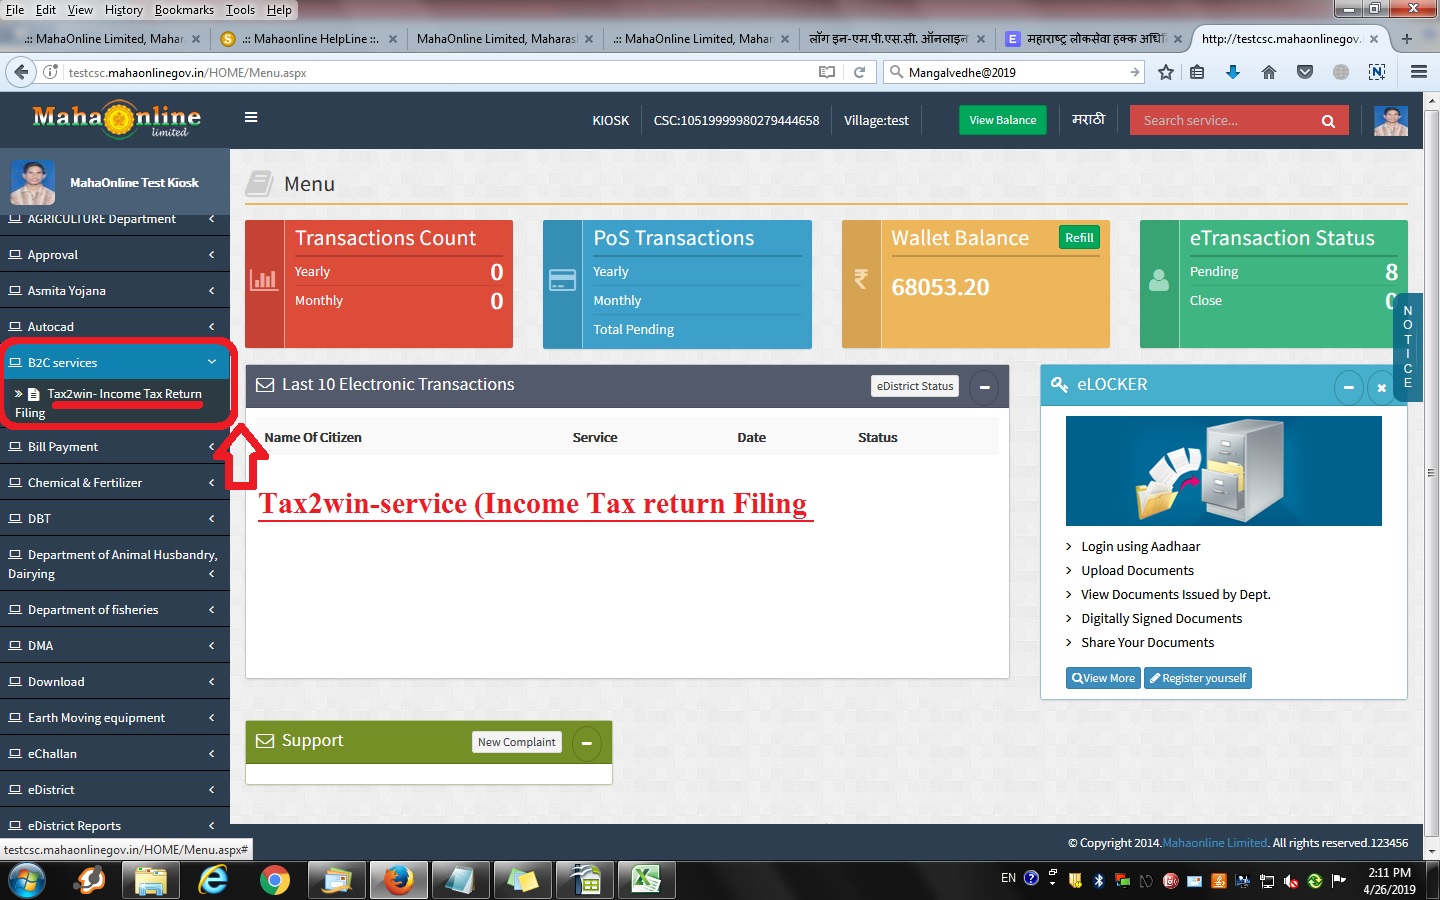
Task: Expand the Autocad sidebar menu
Action: tap(115, 327)
